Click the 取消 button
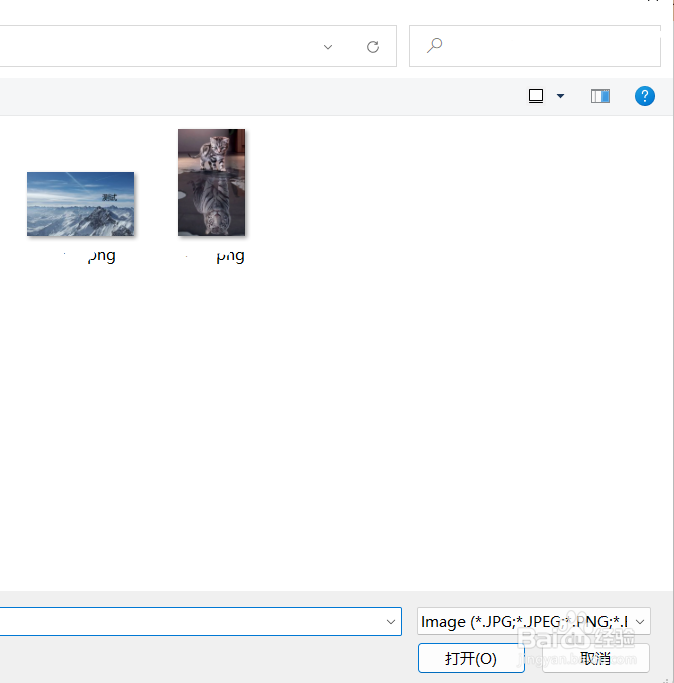674x683 pixels. click(x=596, y=658)
